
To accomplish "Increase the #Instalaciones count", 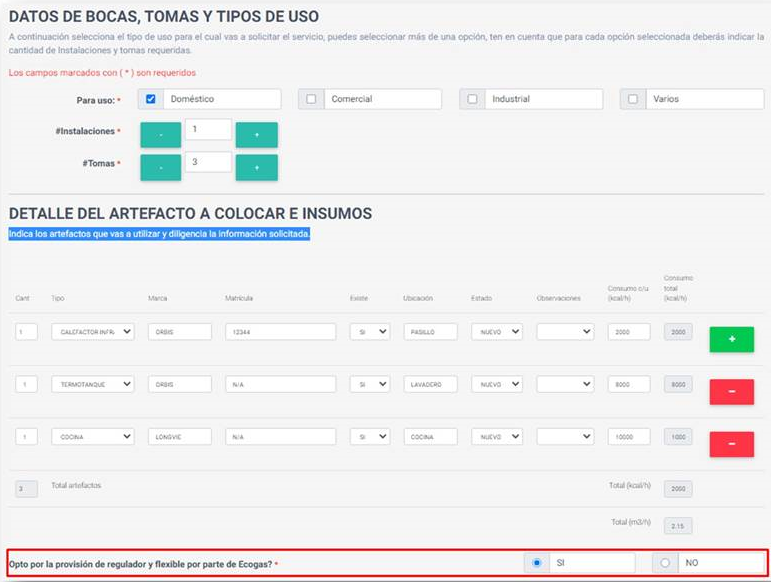I will [256, 135].
